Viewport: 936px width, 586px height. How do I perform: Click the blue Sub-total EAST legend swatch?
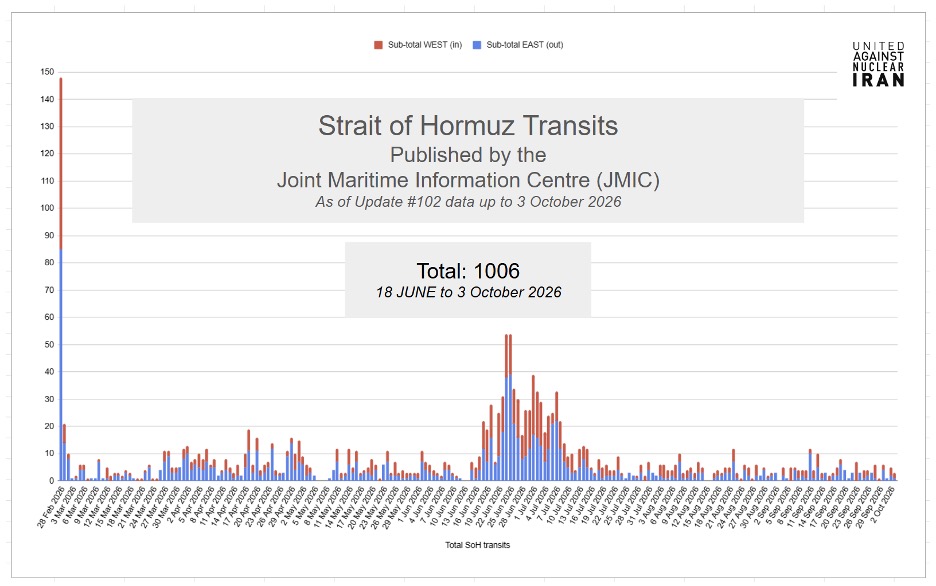point(477,45)
